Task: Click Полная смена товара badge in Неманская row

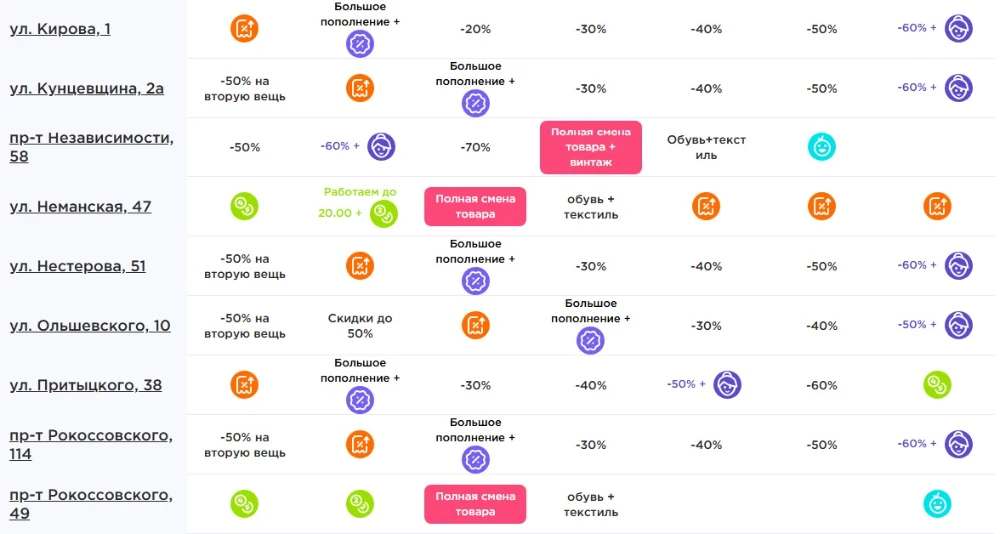Action: [475, 207]
